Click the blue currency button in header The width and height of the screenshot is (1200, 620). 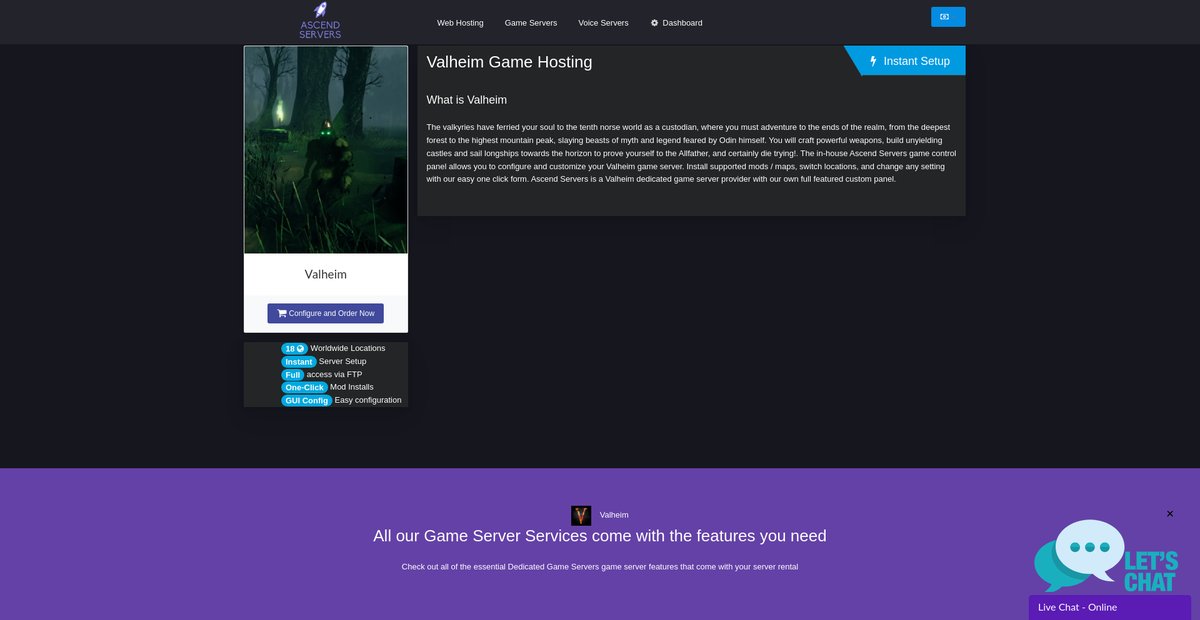(948, 17)
